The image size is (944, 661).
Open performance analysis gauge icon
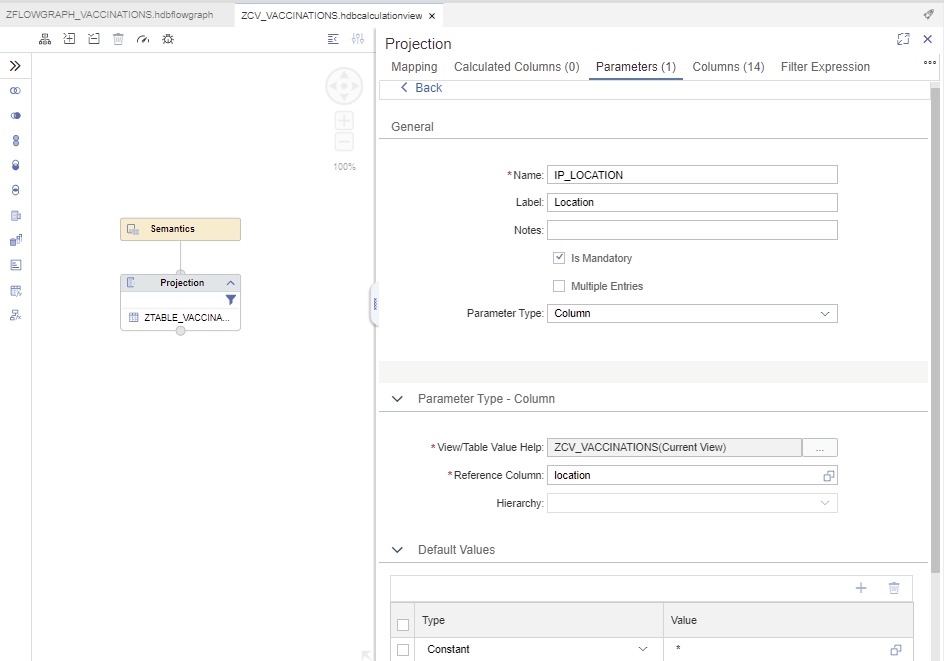(x=143, y=39)
